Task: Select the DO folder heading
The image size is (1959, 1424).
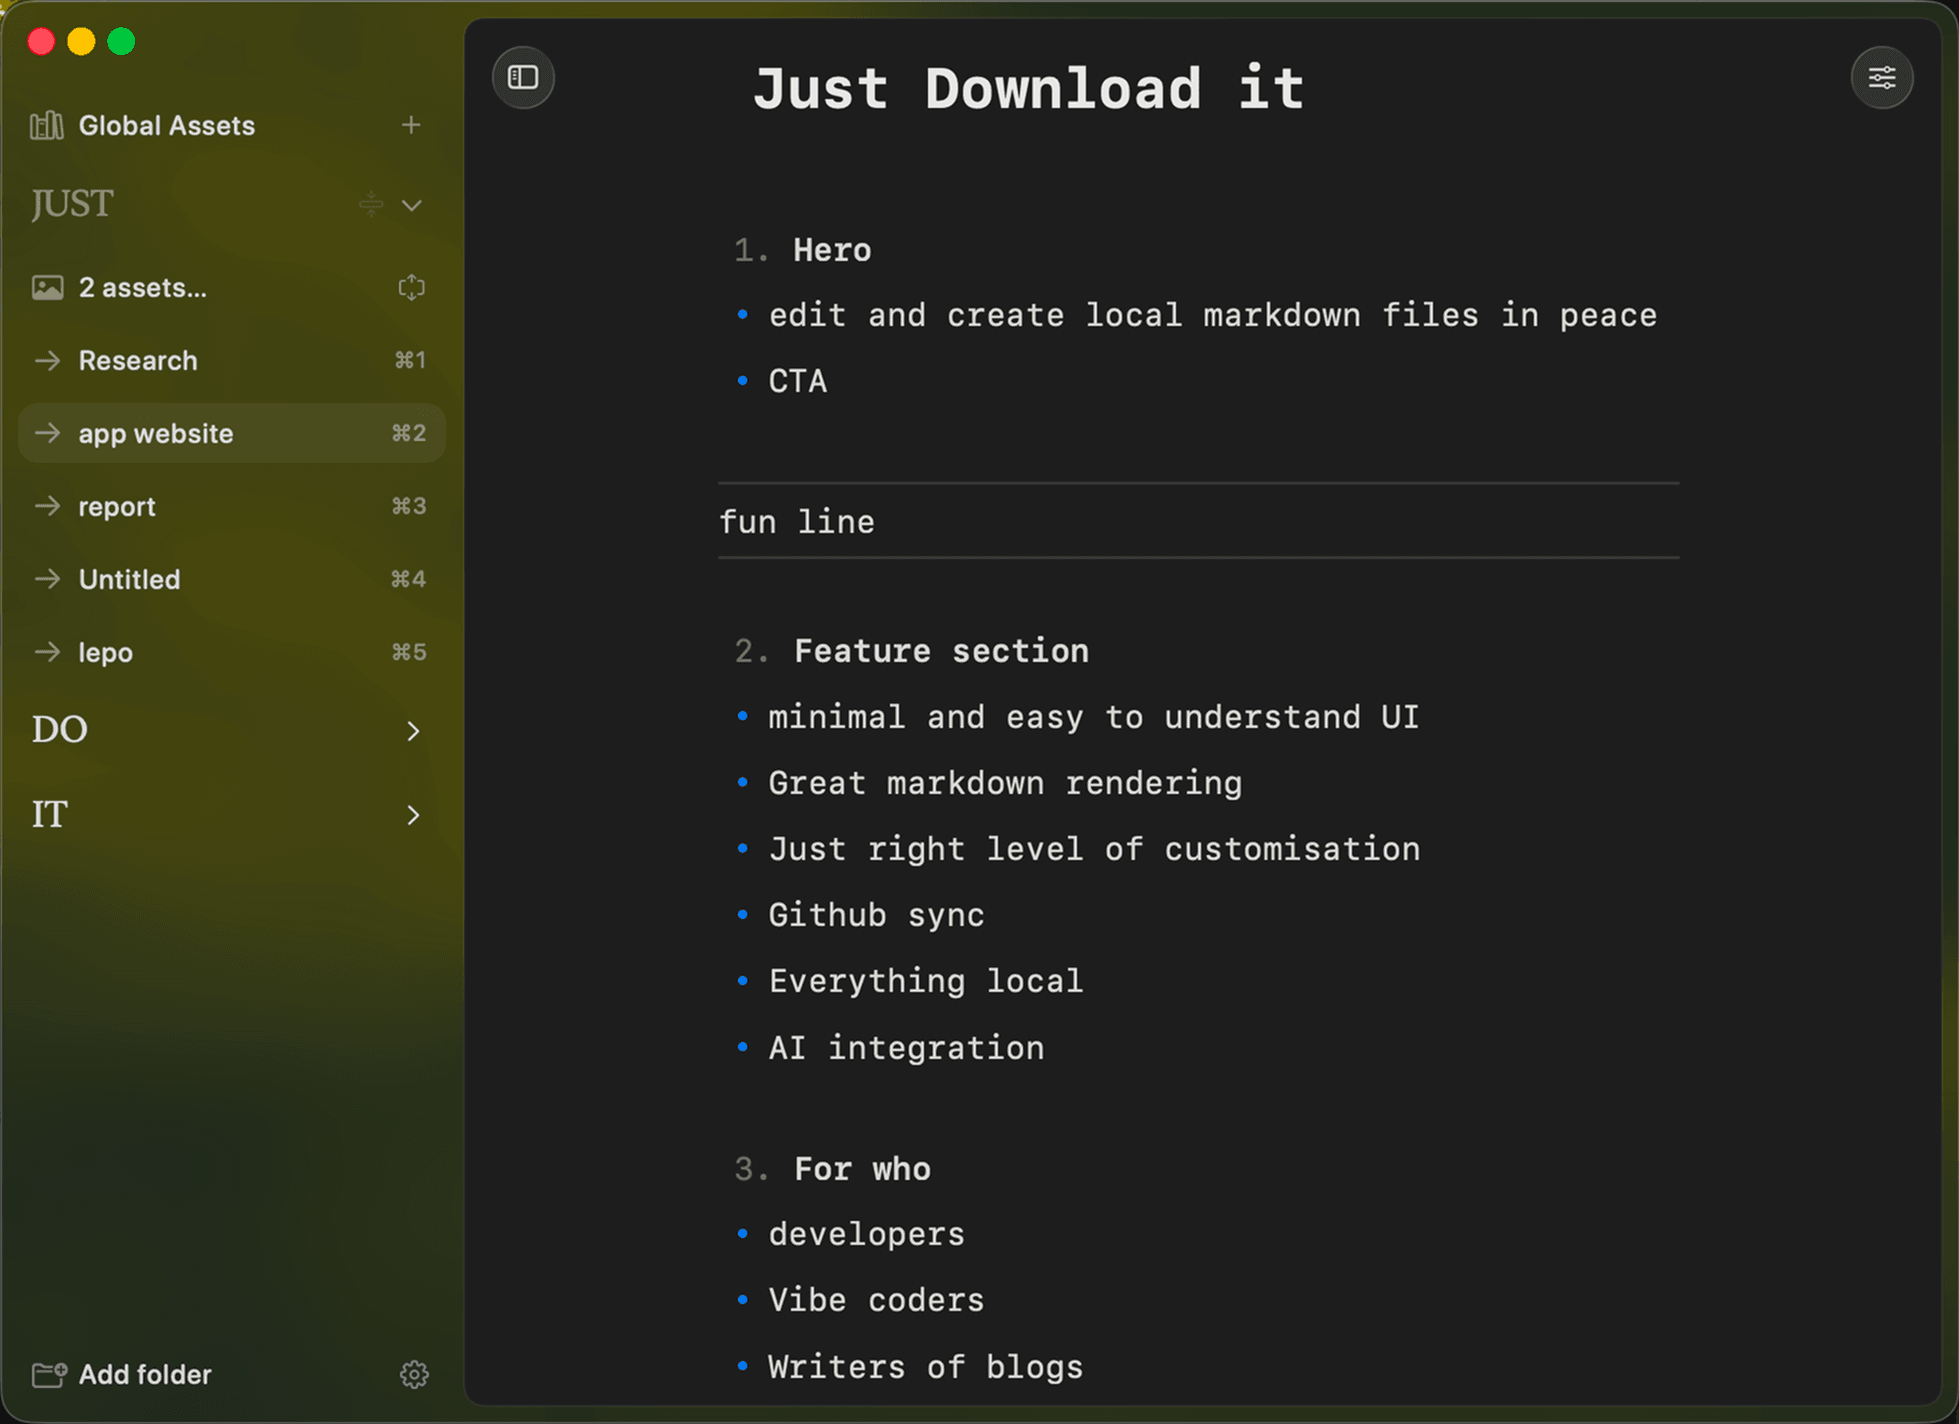Action: (x=60, y=730)
